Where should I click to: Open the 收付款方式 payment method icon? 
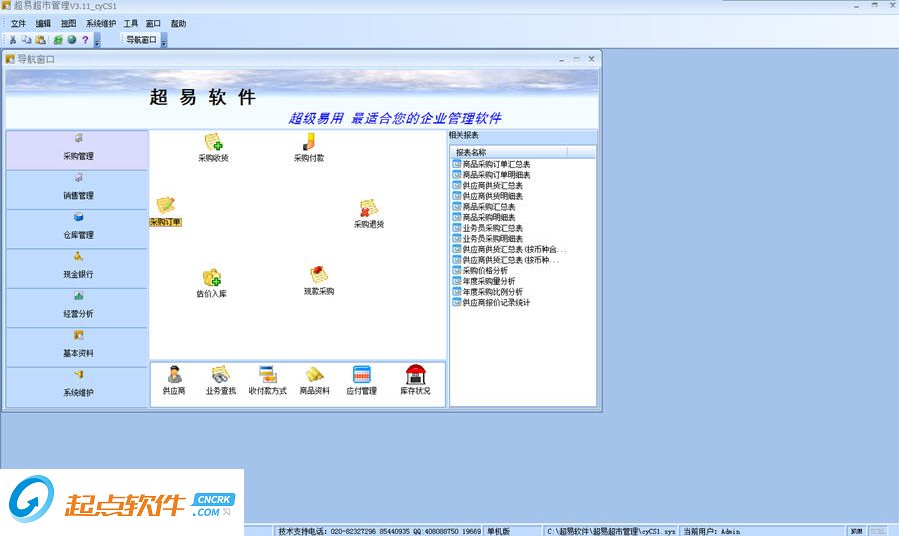click(x=267, y=381)
